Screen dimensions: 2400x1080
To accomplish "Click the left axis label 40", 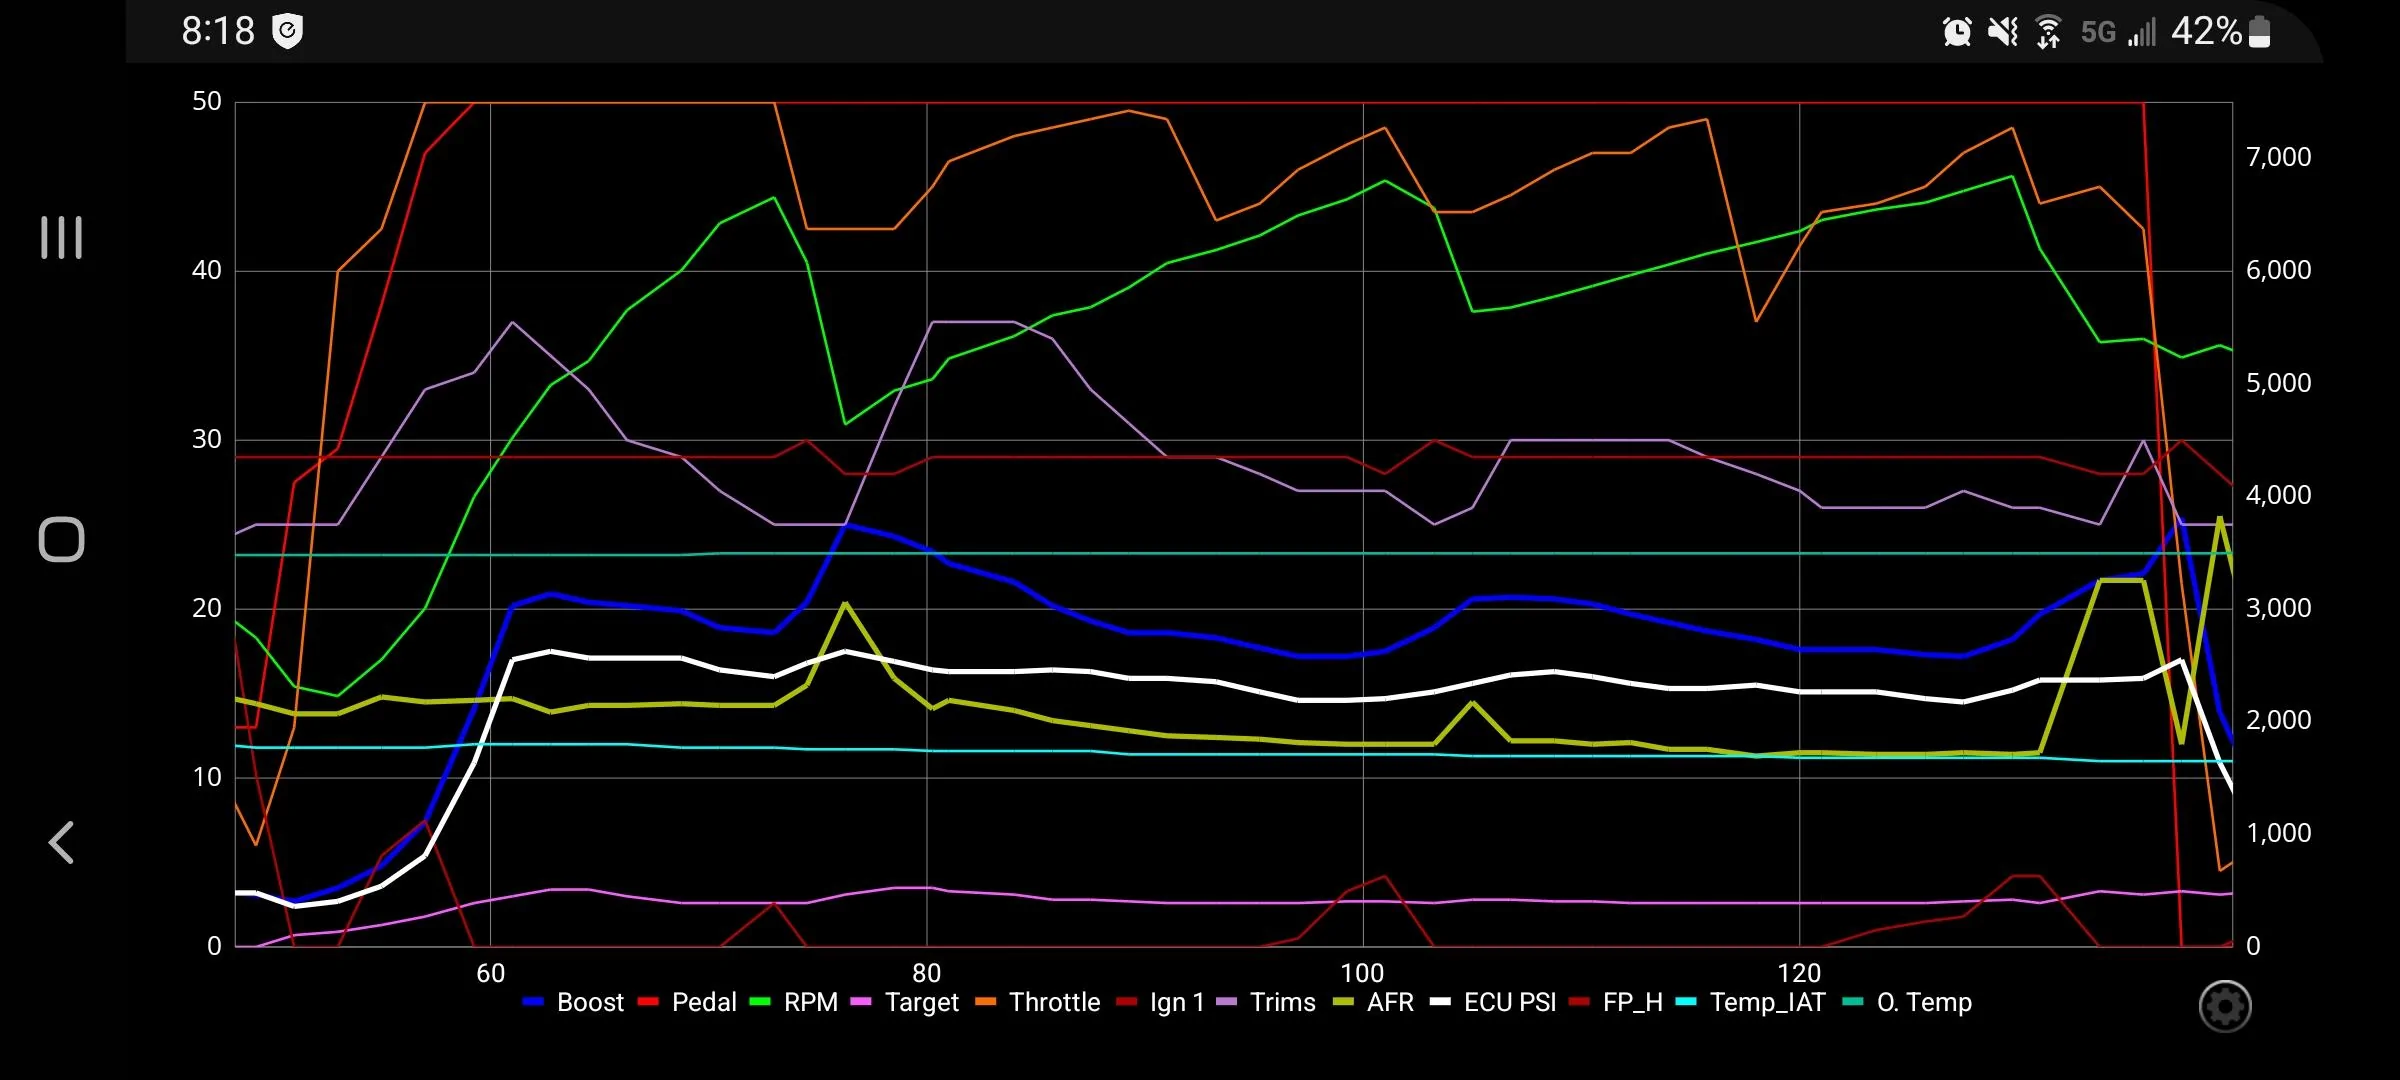I will point(207,270).
